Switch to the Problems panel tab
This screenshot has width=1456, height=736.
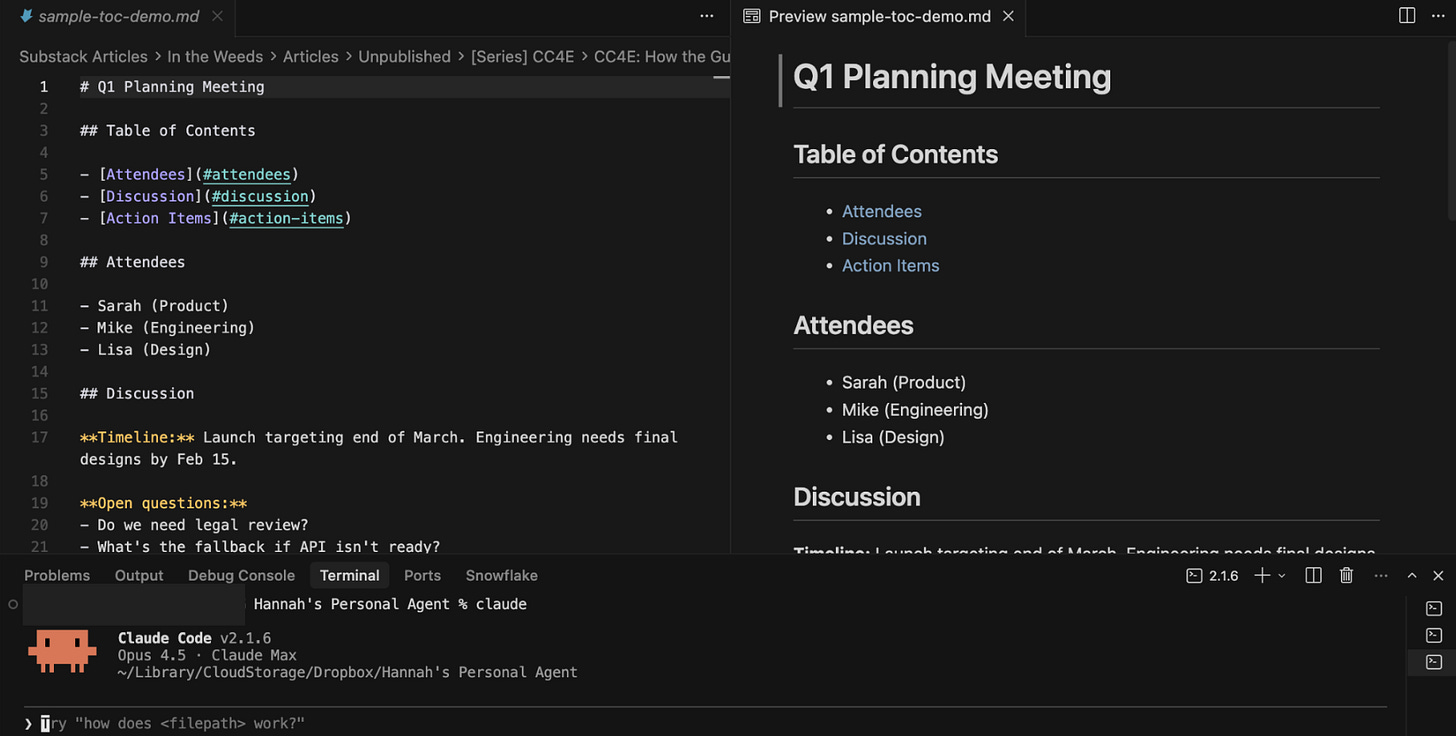(x=57, y=575)
